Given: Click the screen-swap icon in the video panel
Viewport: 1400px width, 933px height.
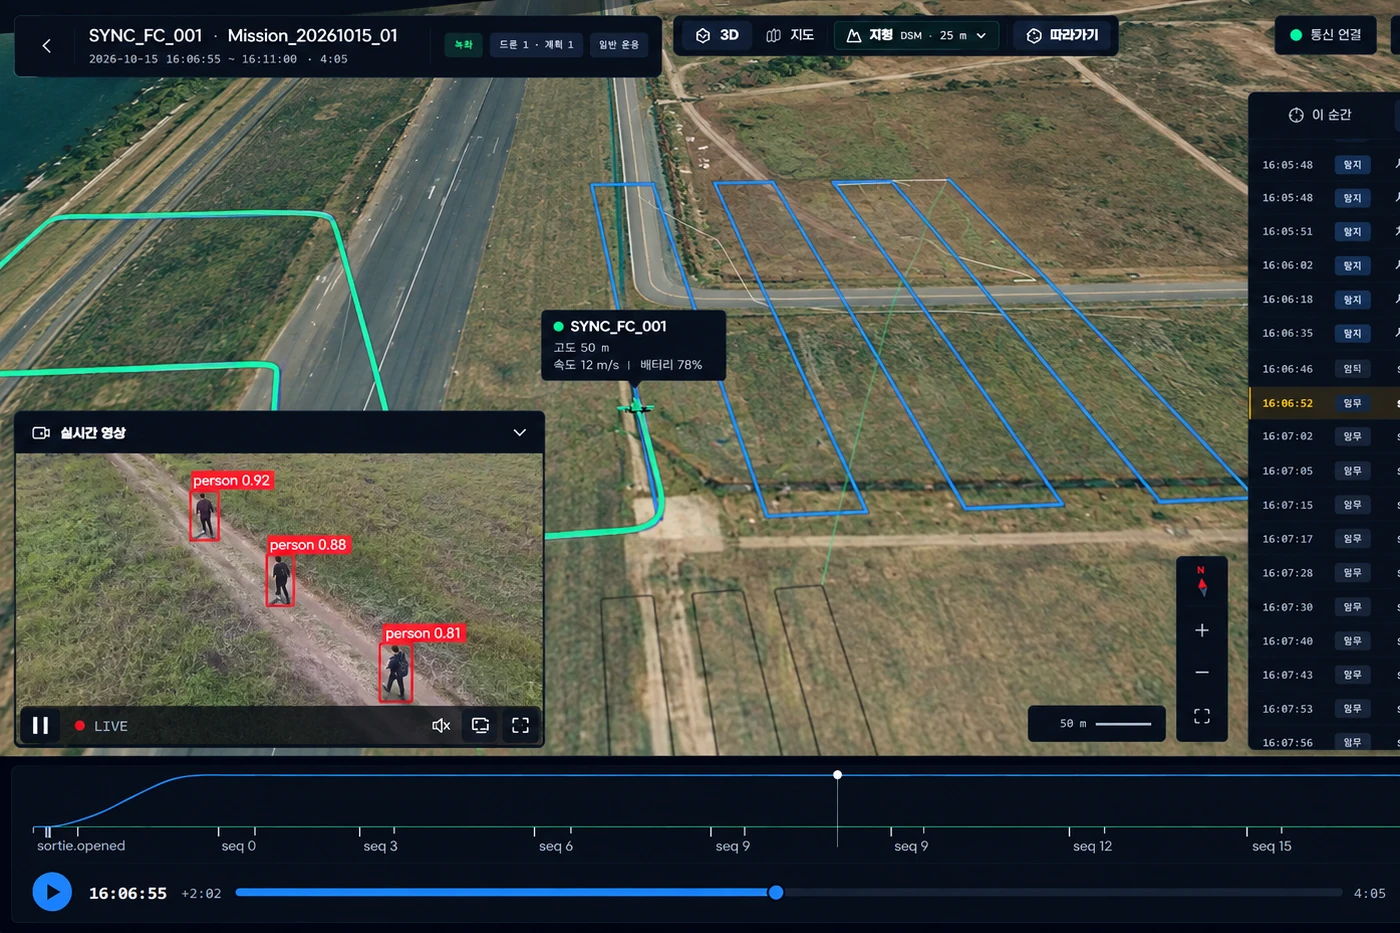Looking at the screenshot, I should click(480, 725).
